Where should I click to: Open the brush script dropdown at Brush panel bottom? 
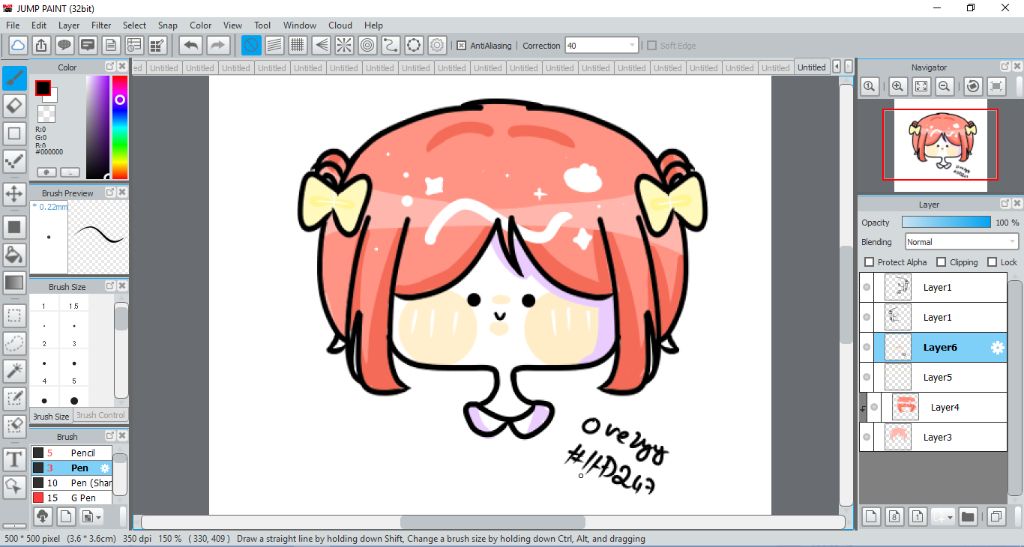tap(90, 516)
